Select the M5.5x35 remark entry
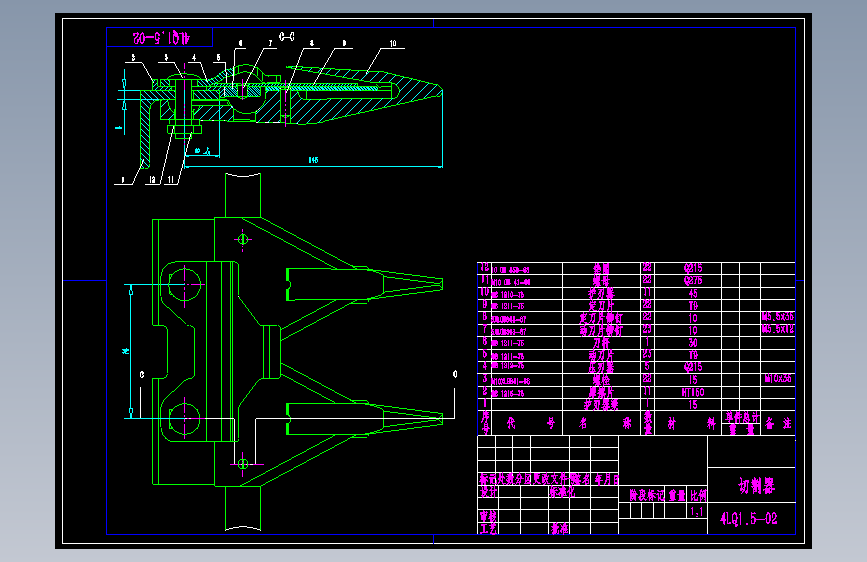867x562 pixels. tap(778, 317)
